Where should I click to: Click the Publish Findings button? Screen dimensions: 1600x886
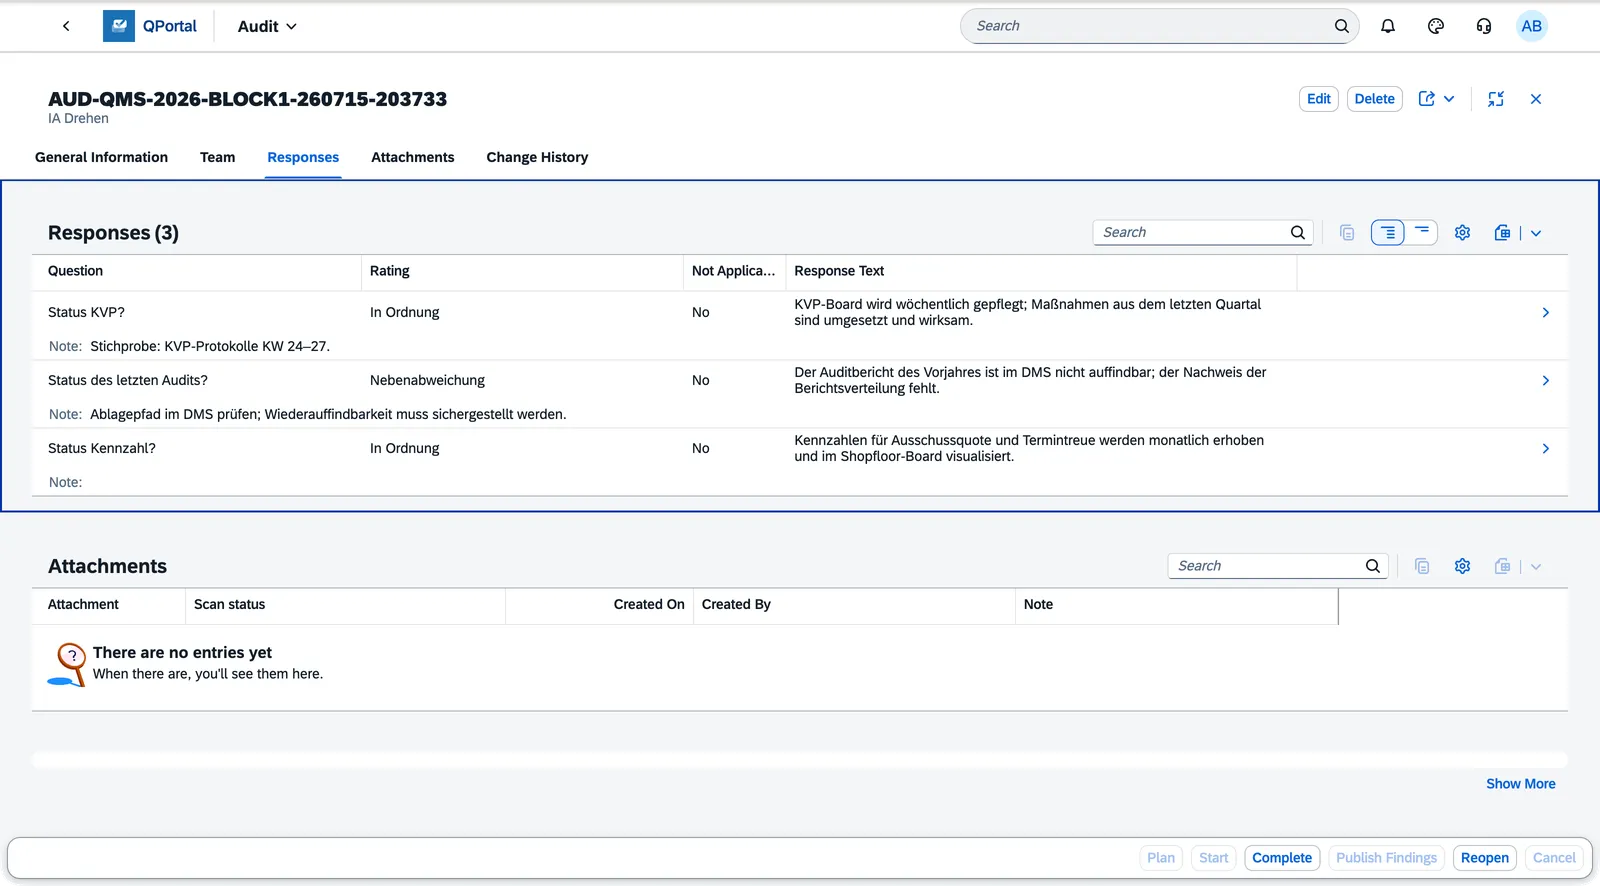click(1386, 858)
